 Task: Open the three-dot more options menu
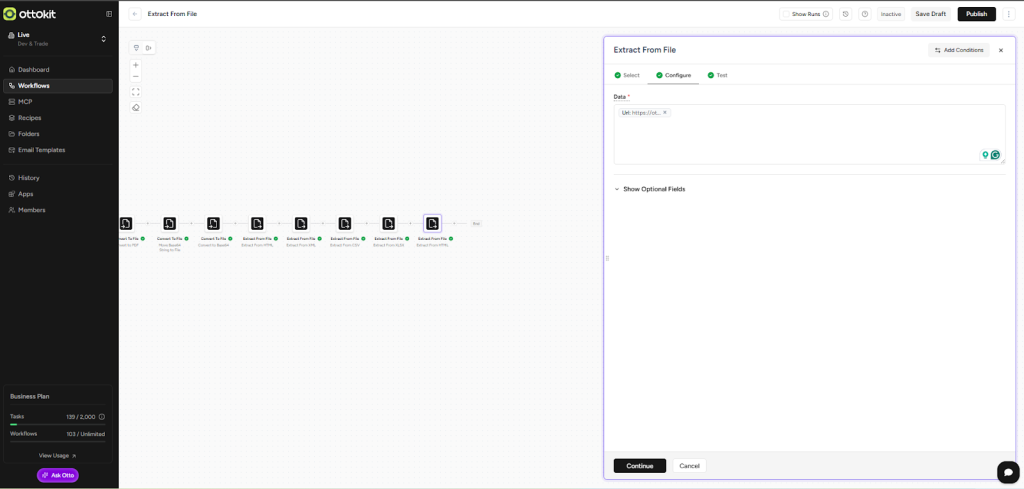click(1008, 14)
